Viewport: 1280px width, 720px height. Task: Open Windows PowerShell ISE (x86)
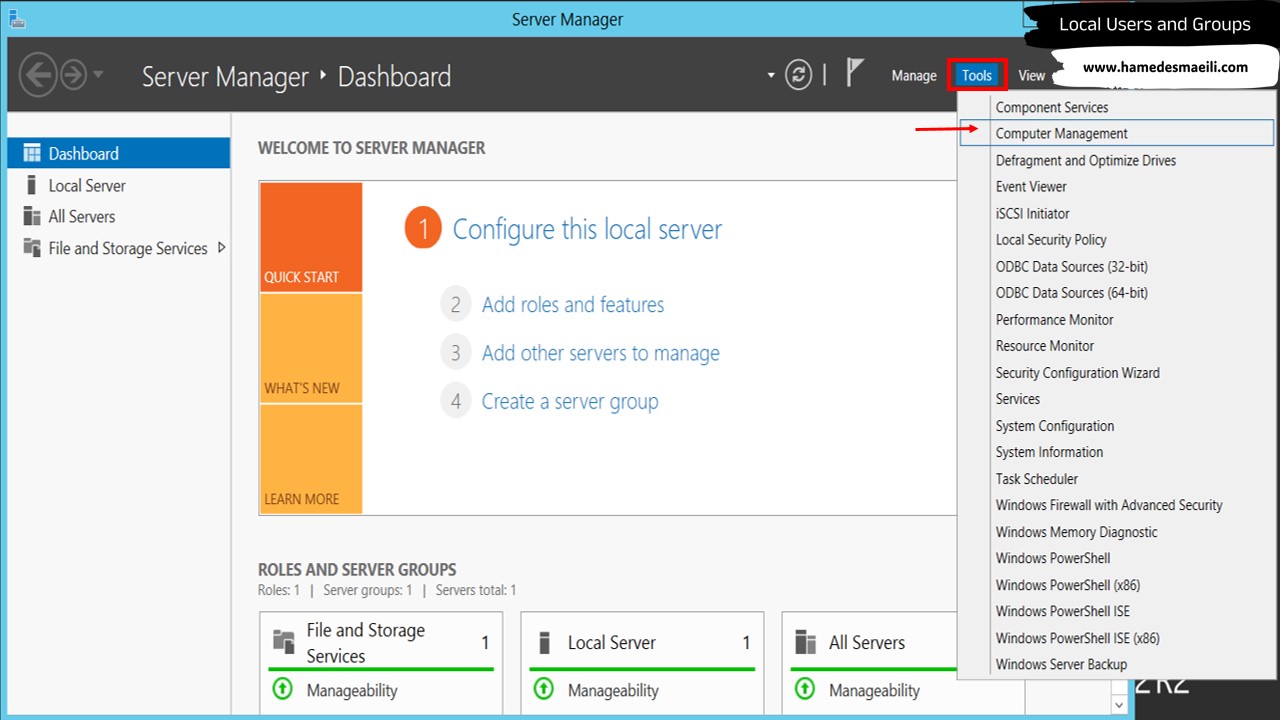coord(1117,638)
